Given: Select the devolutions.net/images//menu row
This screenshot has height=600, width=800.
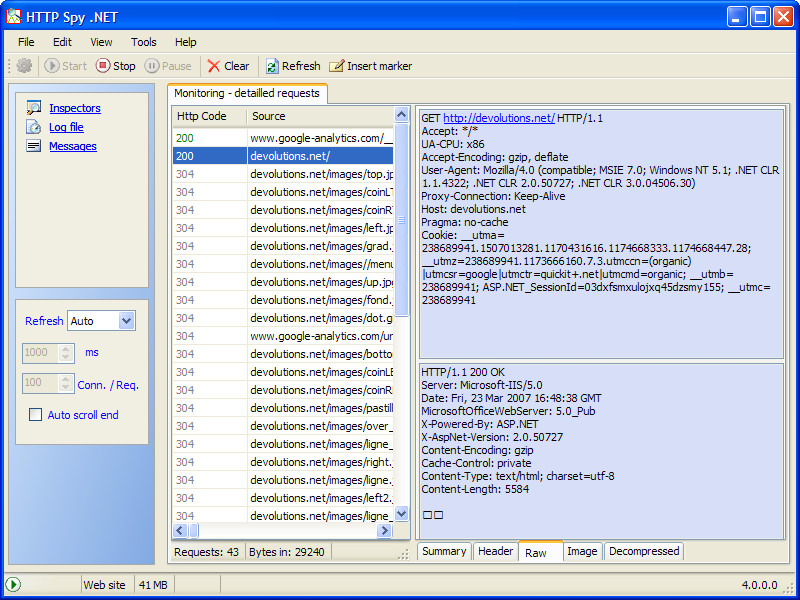Looking at the screenshot, I should [x=283, y=264].
